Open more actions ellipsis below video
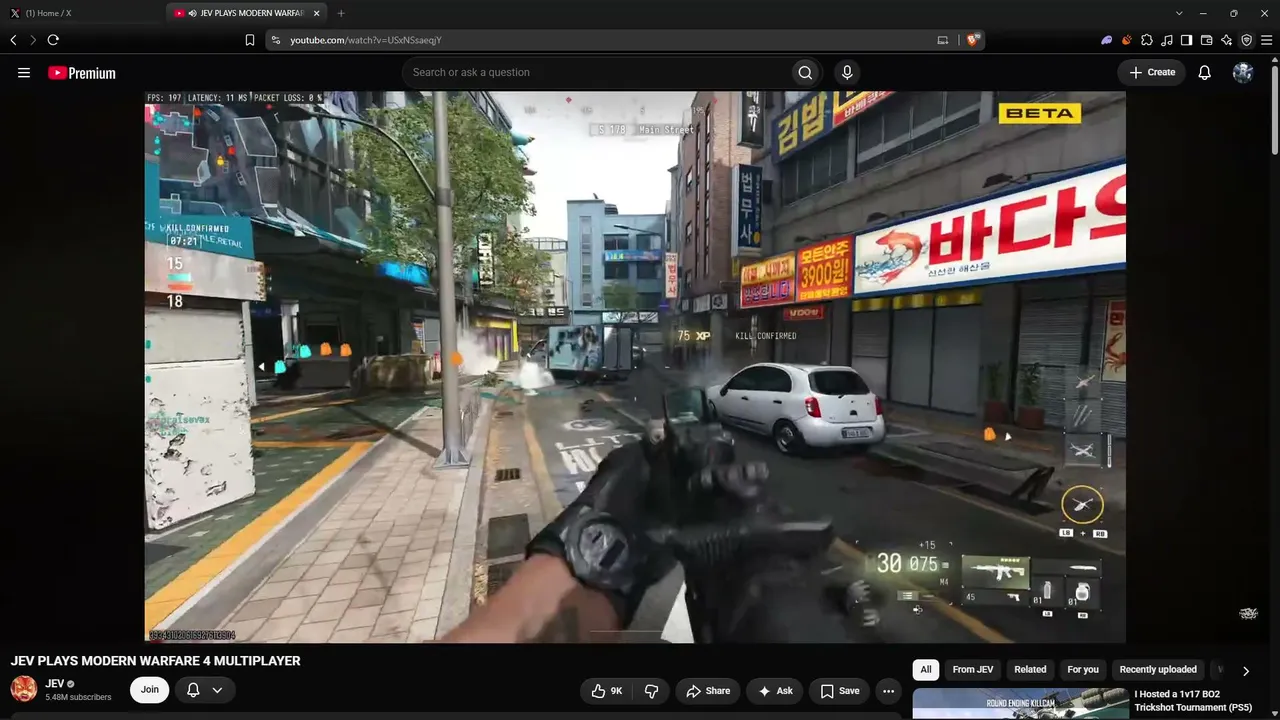1280x720 pixels. 888,691
